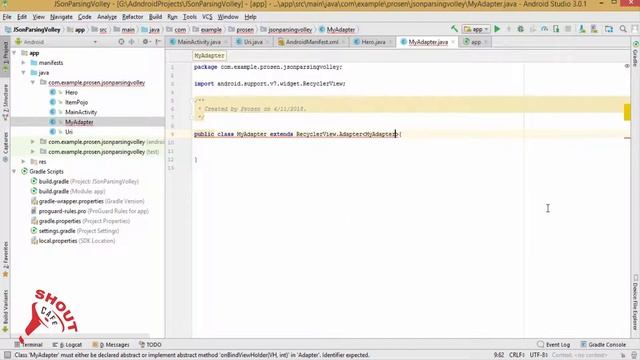Screen dimensions: 640x360
Task: Open the Build Variants side tab
Action: 5,311
